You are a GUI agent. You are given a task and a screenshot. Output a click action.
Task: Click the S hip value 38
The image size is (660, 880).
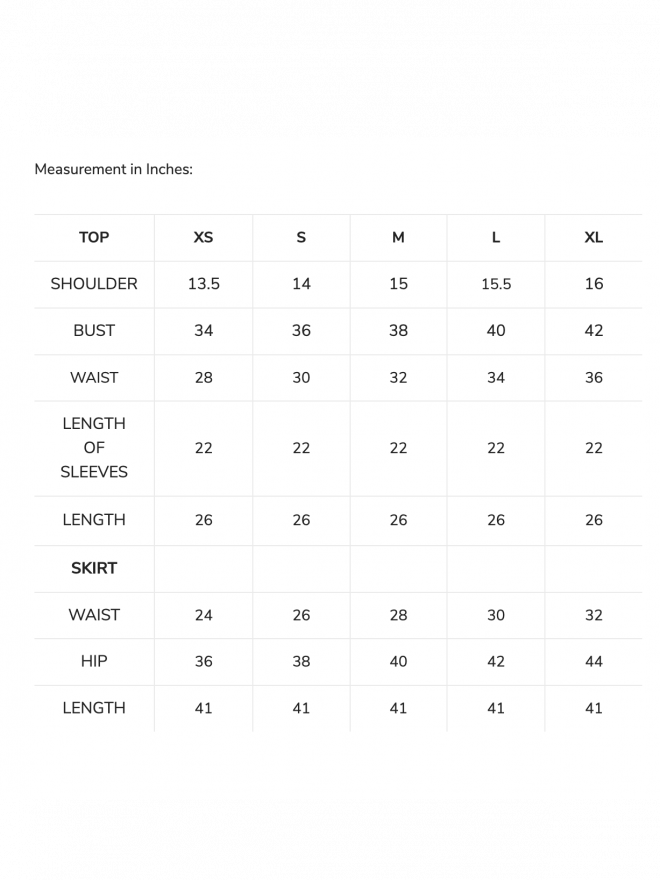tap(301, 661)
